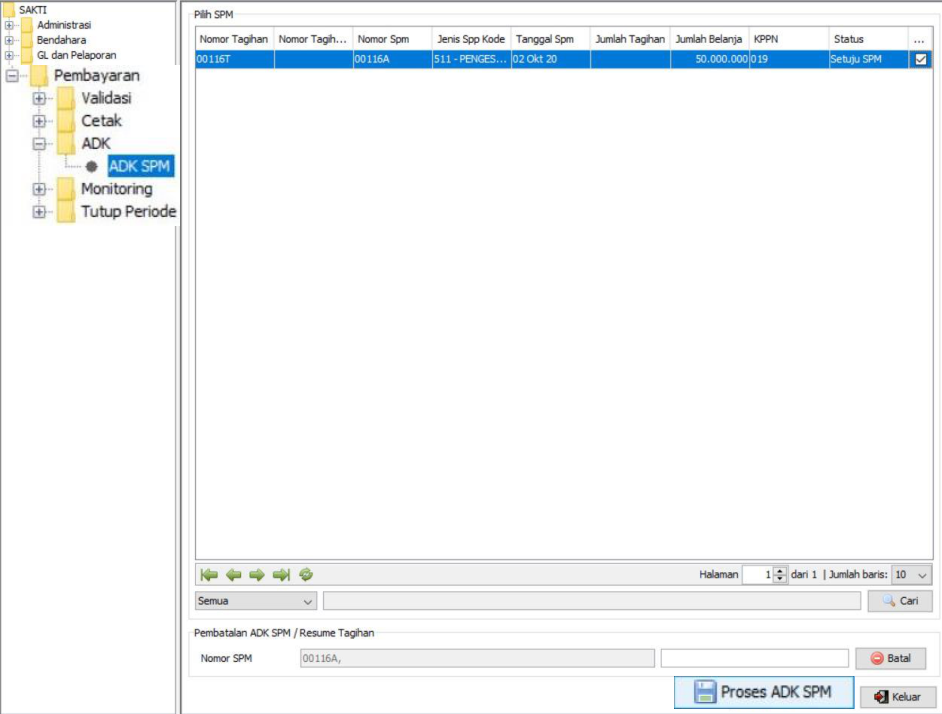Click the Keluar button
This screenshot has height=714, width=942.
pos(898,697)
